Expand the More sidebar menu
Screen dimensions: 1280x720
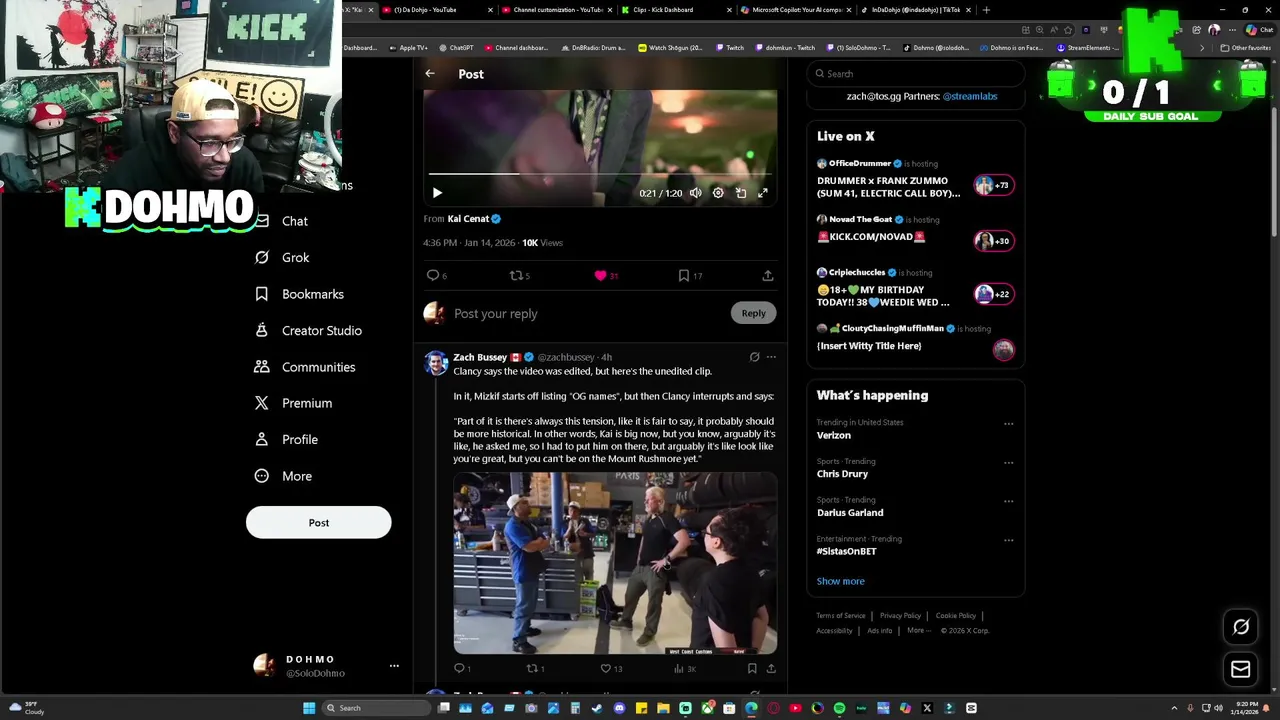(284, 476)
